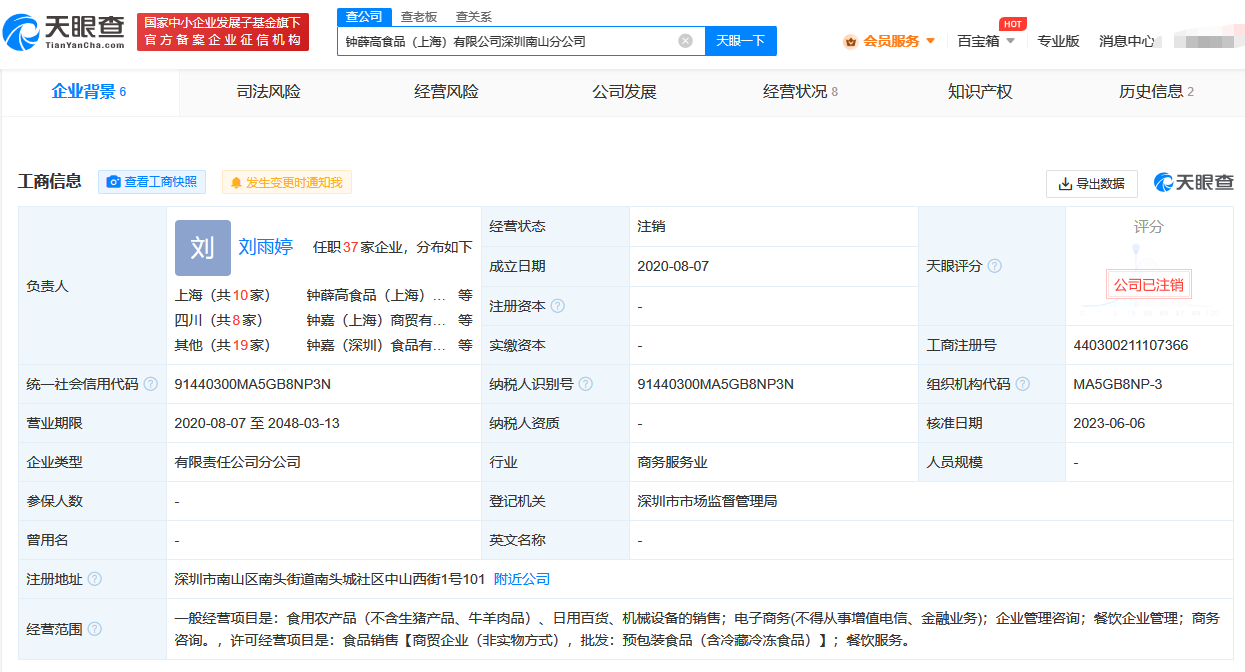
Task: Click the 注册地址 text 深圳市南山区南头街道…
Action: pos(329,579)
